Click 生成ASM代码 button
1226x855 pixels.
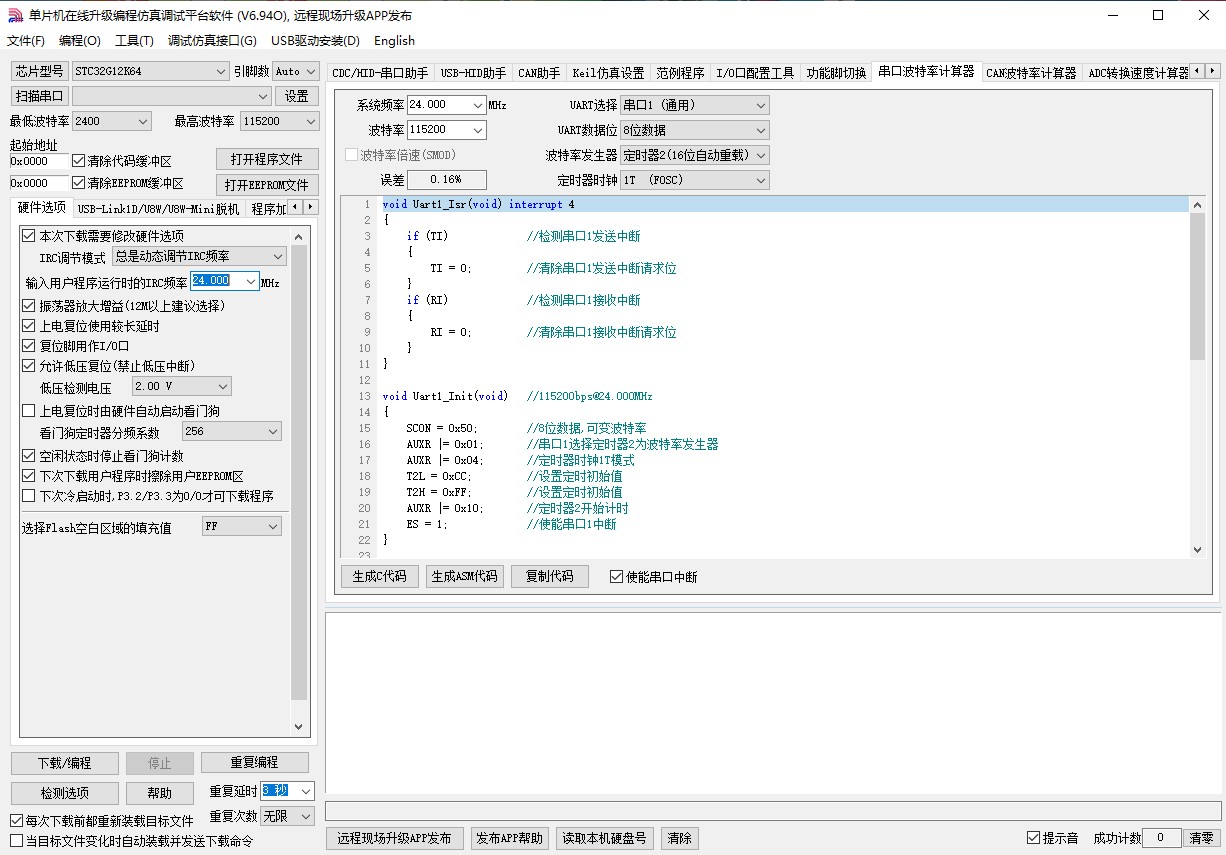click(464, 577)
